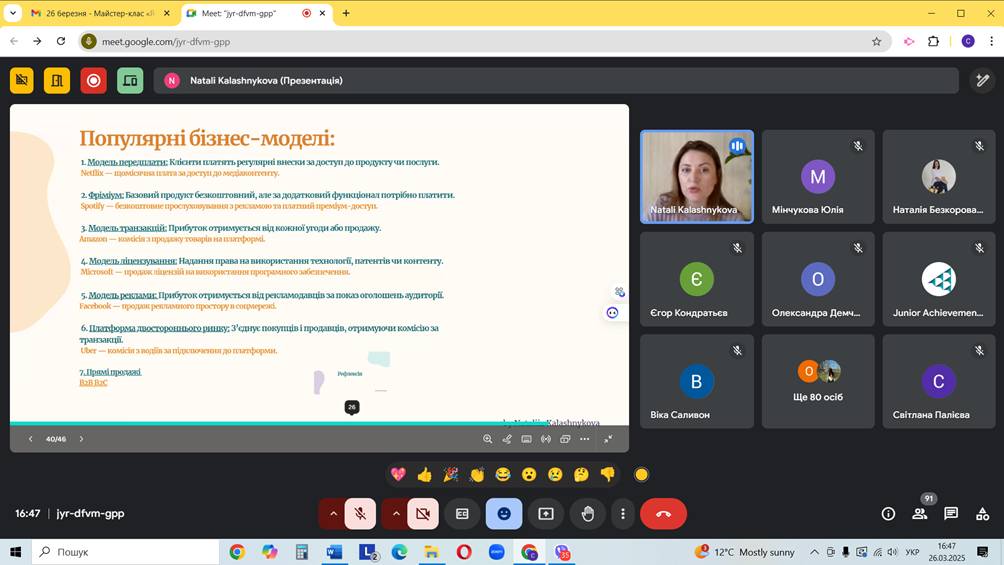This screenshot has height=565, width=1004.
Task: Send the thumbs up emoji reaction
Action: pos(425,474)
